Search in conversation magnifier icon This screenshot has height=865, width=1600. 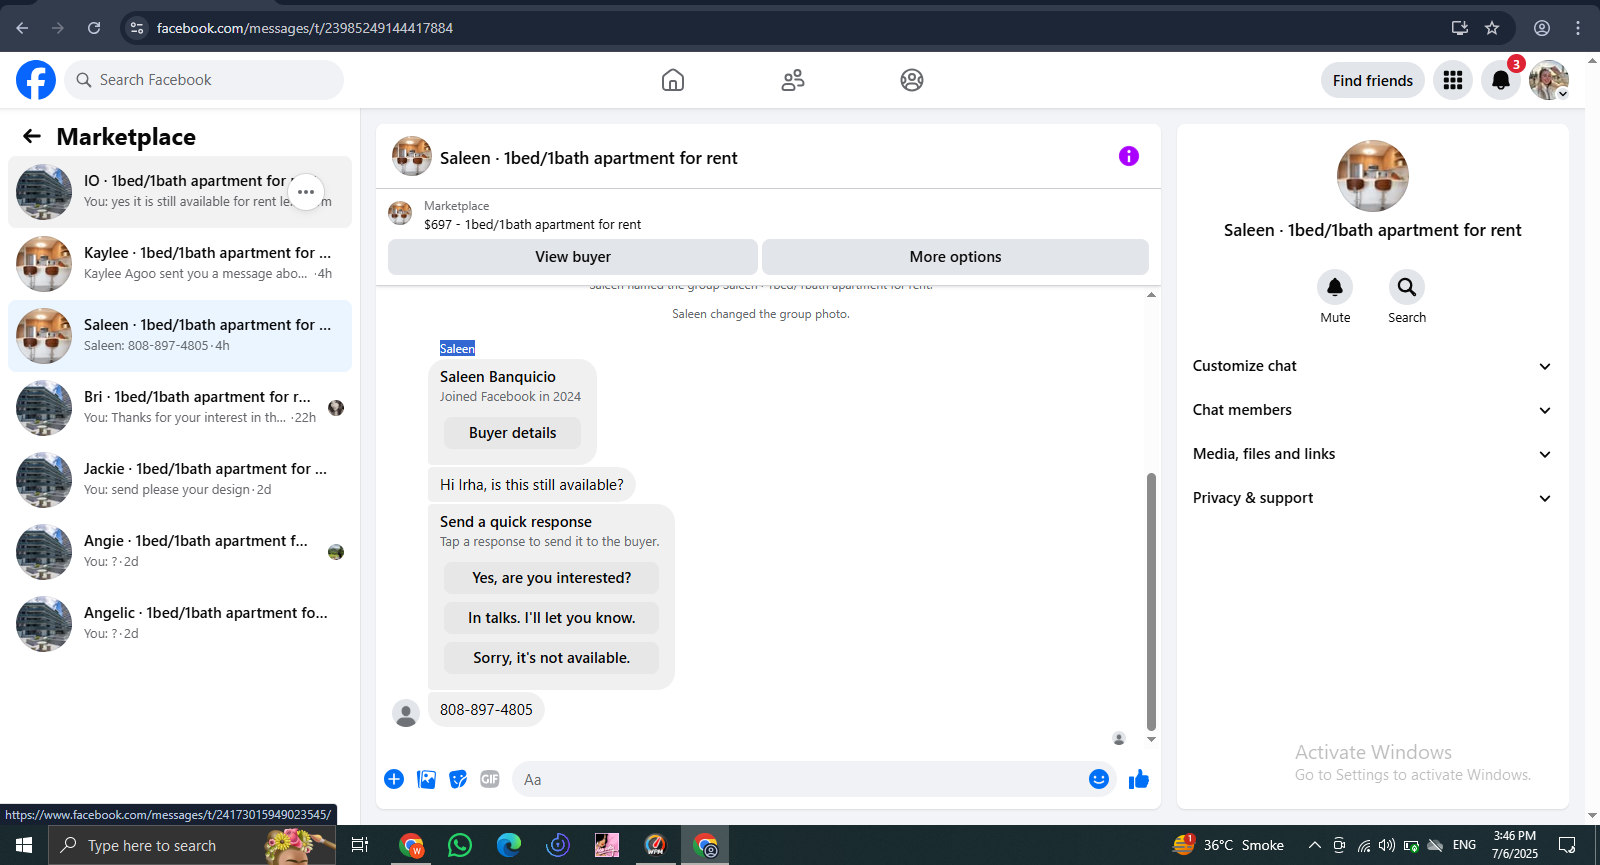(x=1407, y=287)
